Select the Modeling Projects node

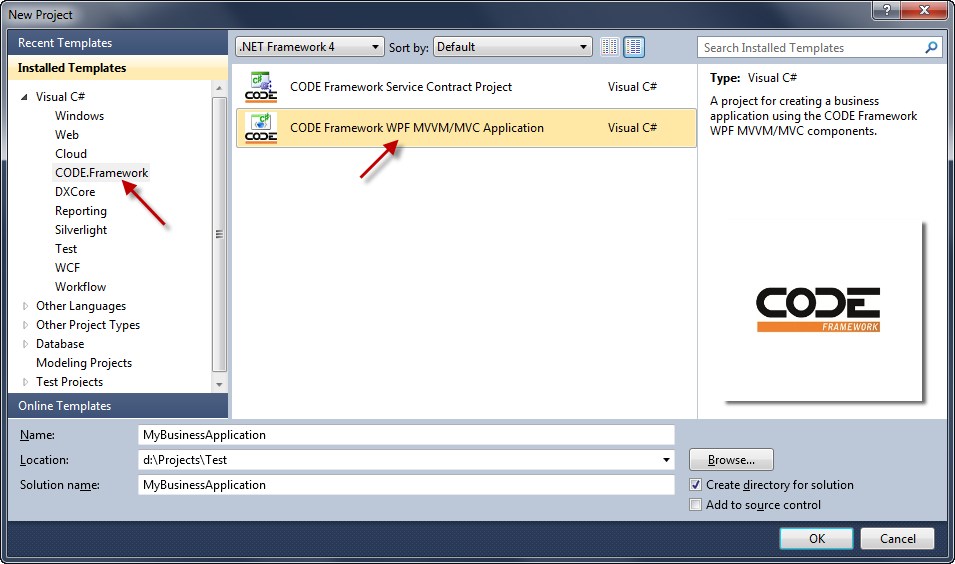84,362
